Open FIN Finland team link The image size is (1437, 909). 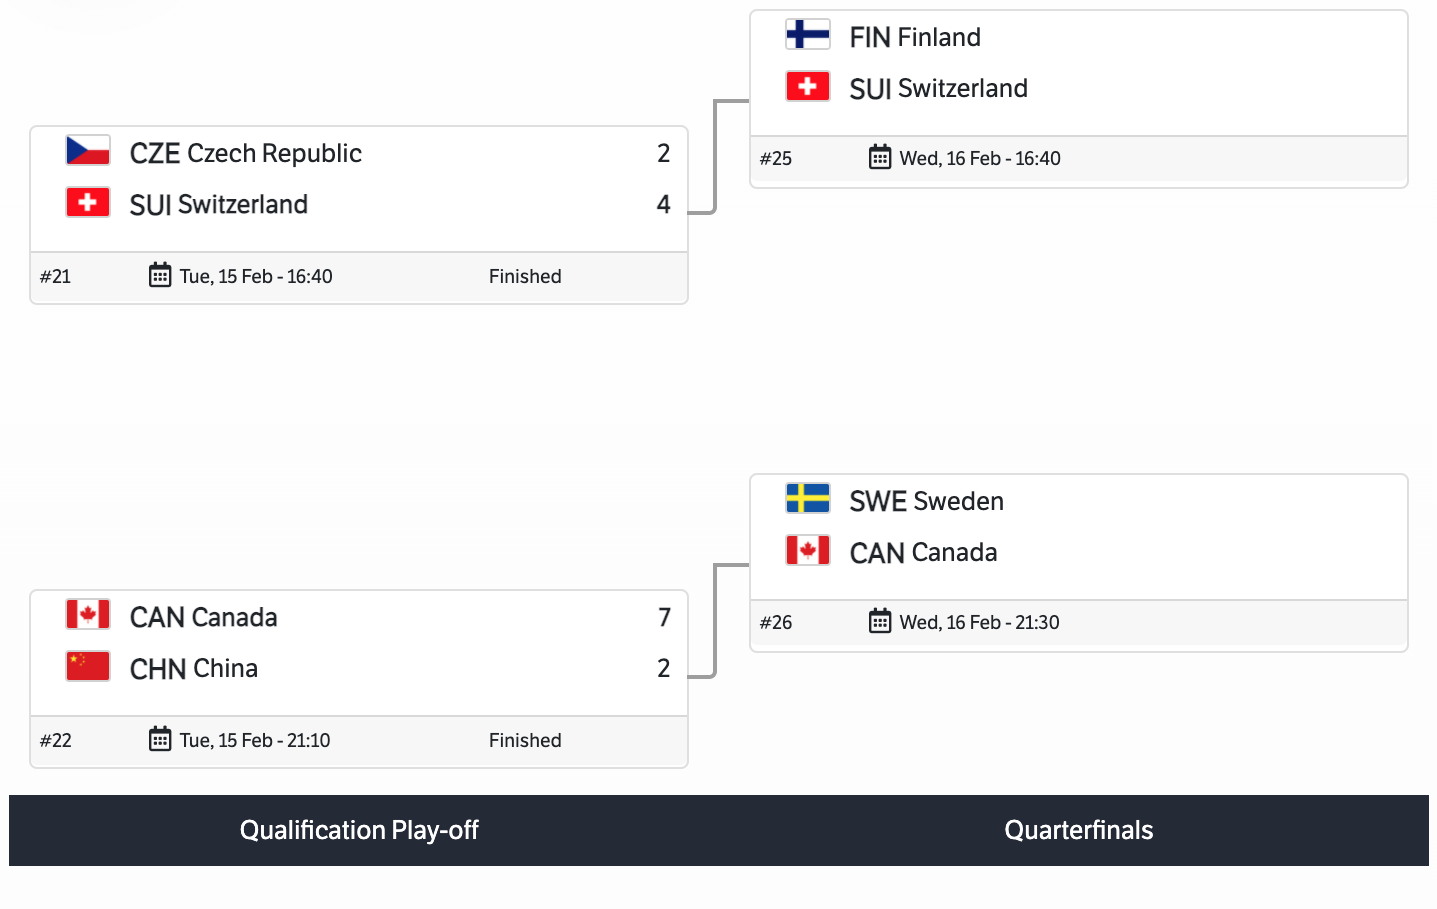915,37
